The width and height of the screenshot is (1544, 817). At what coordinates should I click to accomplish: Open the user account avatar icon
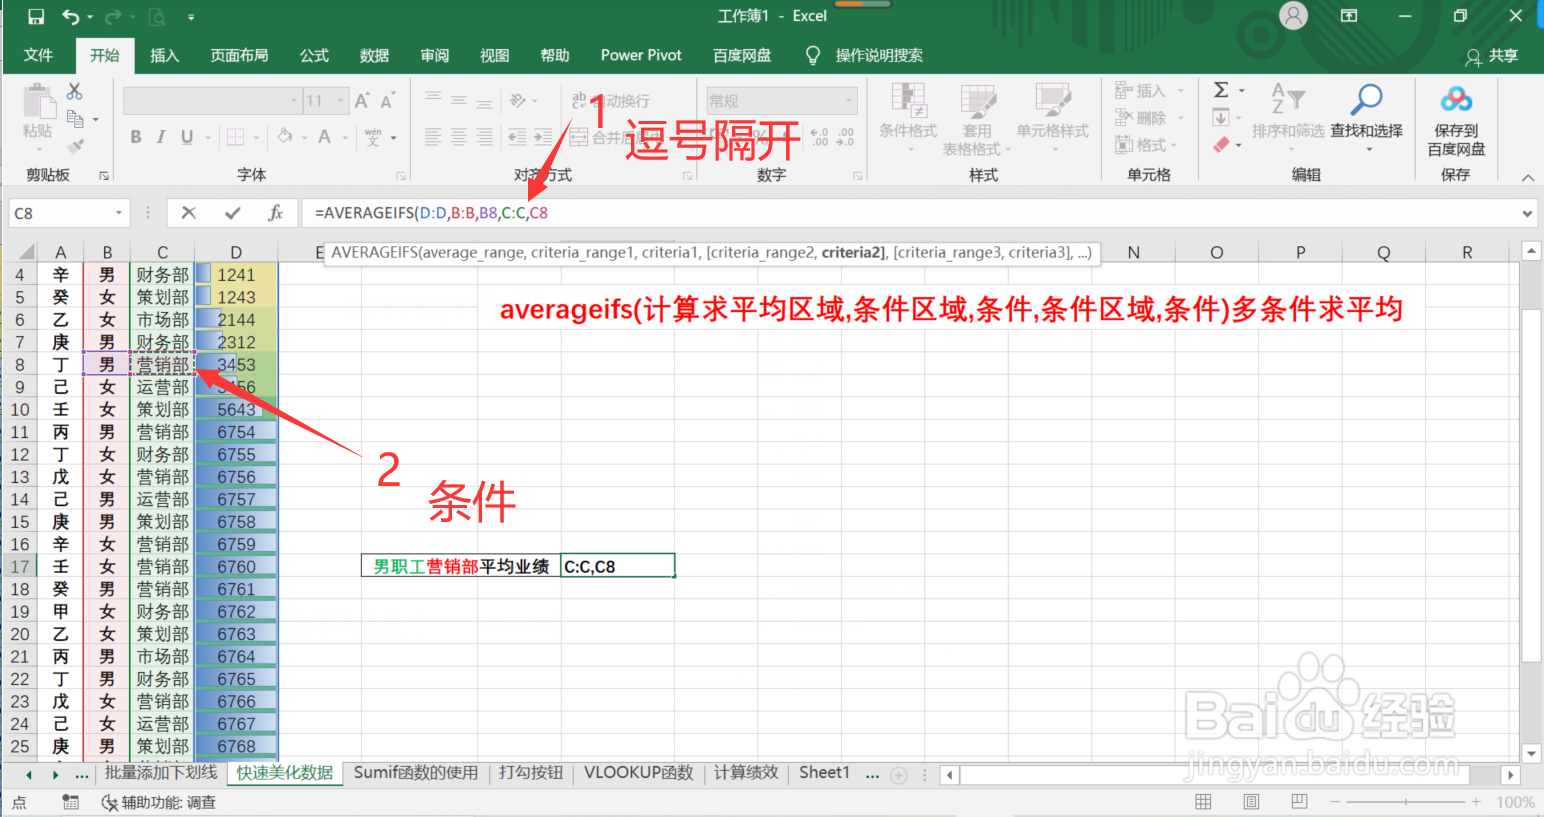[1294, 16]
